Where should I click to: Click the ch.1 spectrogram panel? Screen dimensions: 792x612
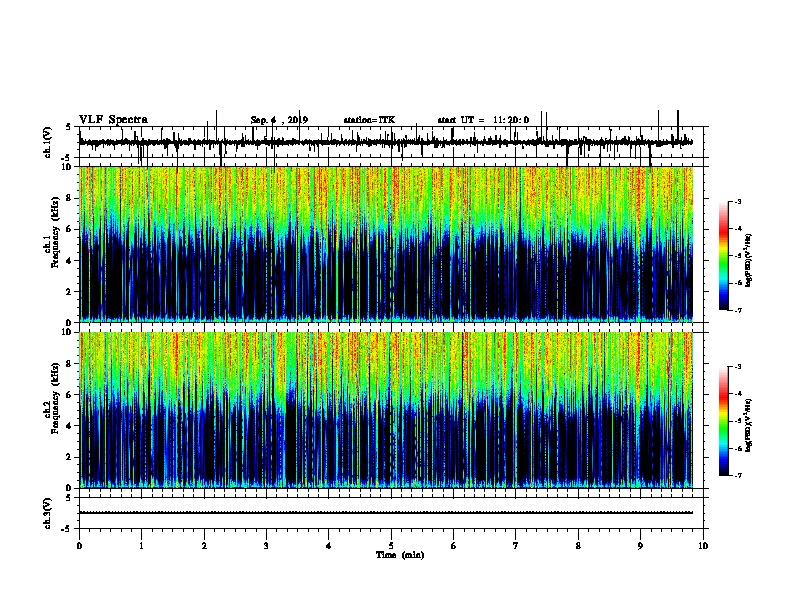click(x=386, y=244)
